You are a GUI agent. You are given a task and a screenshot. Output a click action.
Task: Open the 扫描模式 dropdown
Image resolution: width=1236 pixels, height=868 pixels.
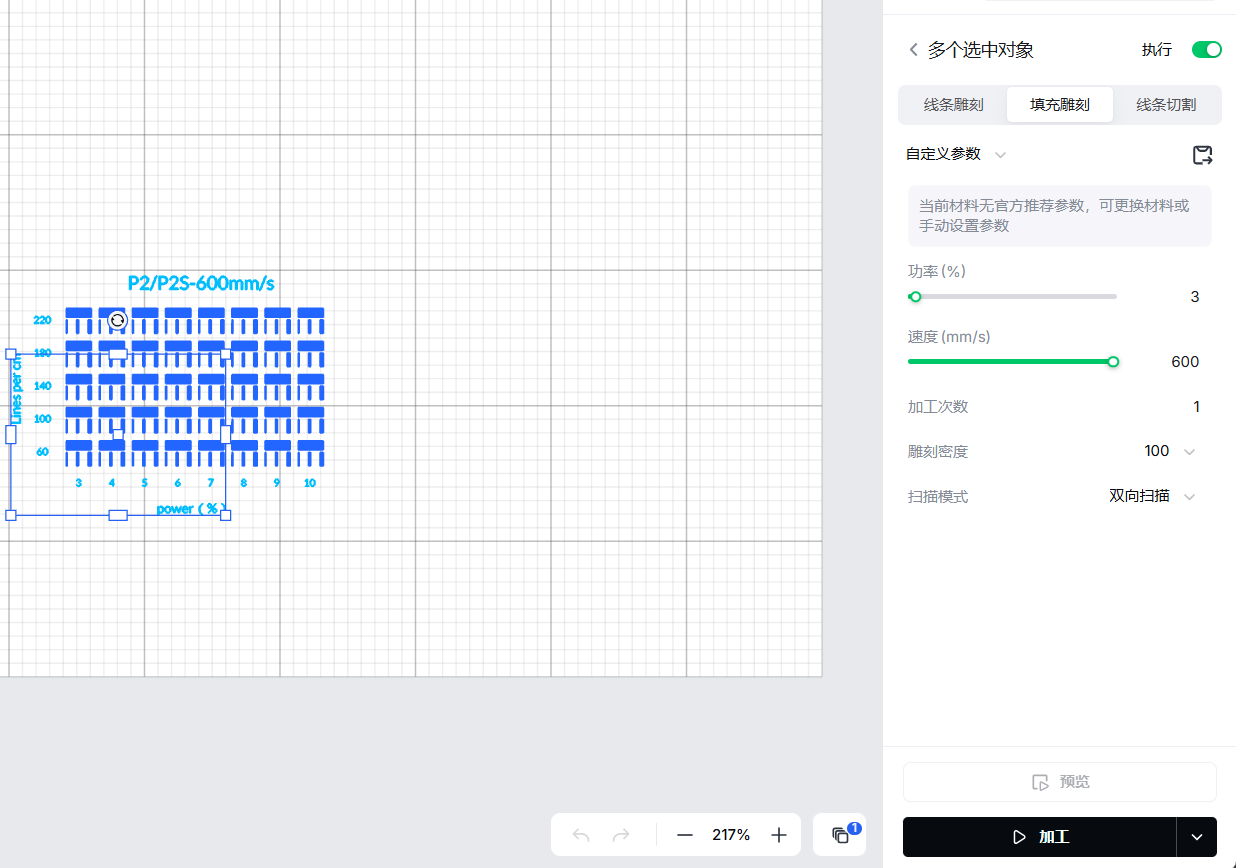1188,497
